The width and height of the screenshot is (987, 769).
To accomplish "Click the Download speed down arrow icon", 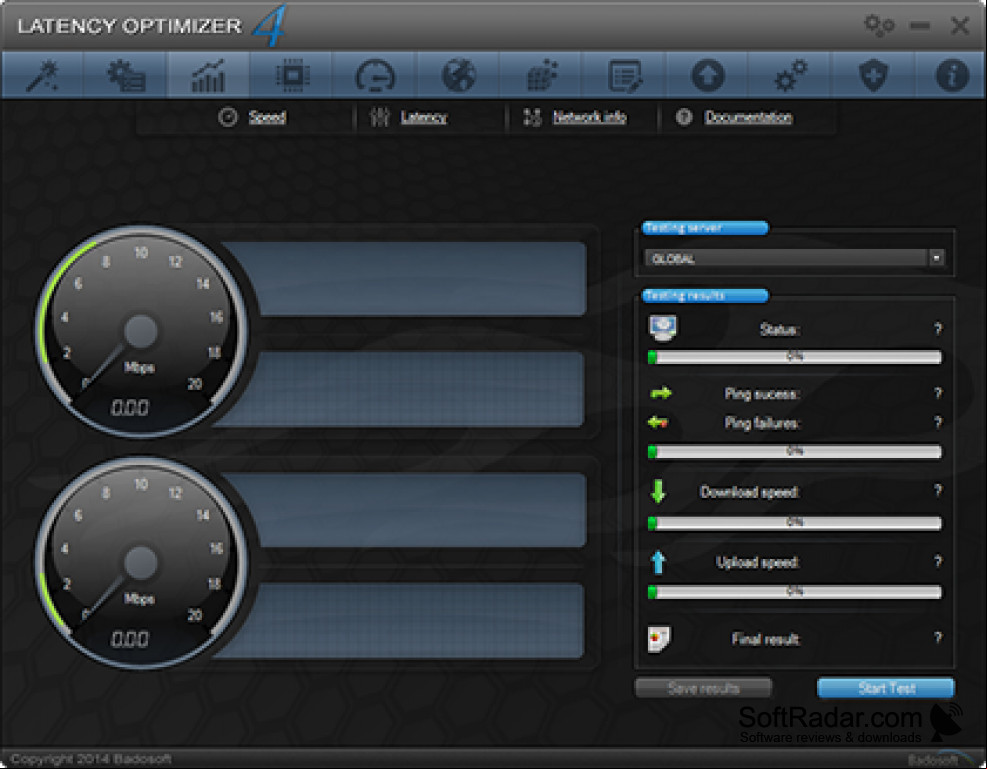I will click(658, 491).
